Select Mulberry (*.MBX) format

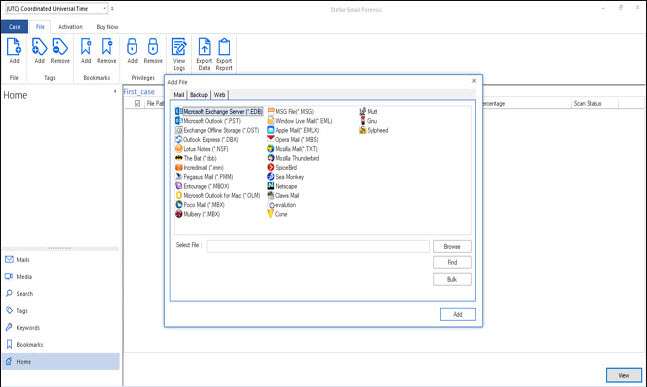pyautogui.click(x=198, y=214)
